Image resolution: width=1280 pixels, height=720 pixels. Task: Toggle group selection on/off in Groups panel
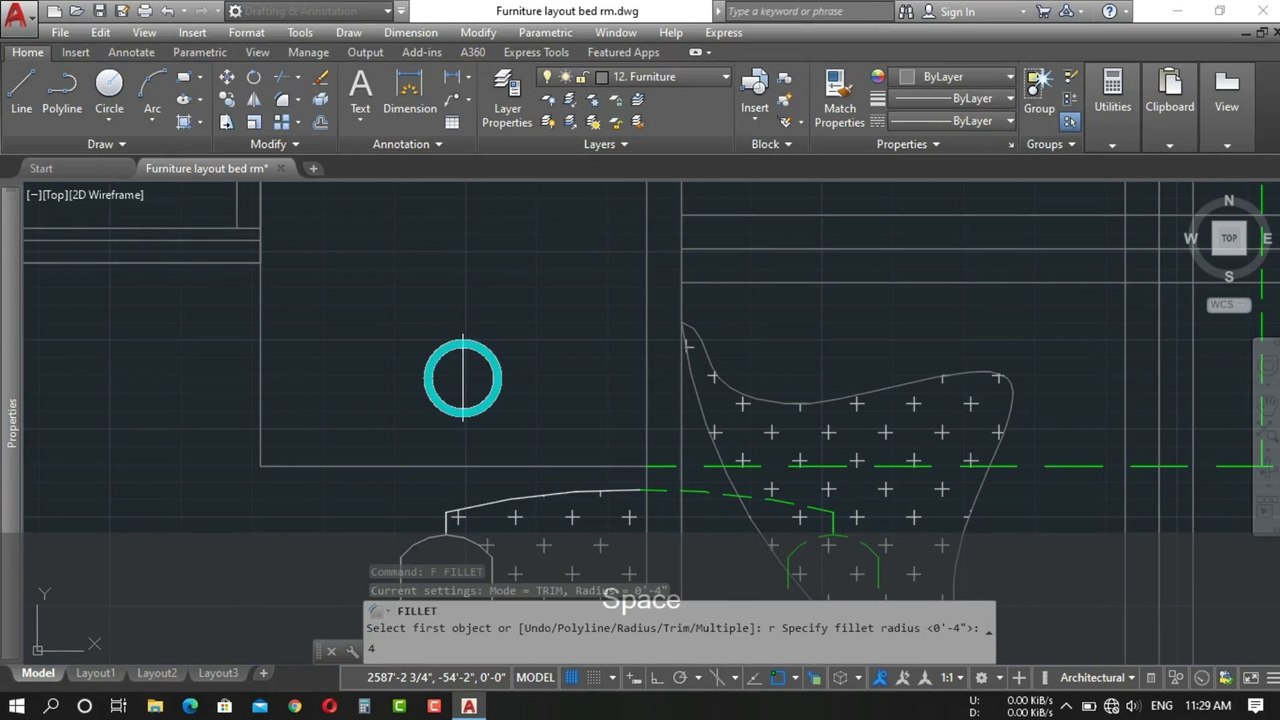(1071, 122)
